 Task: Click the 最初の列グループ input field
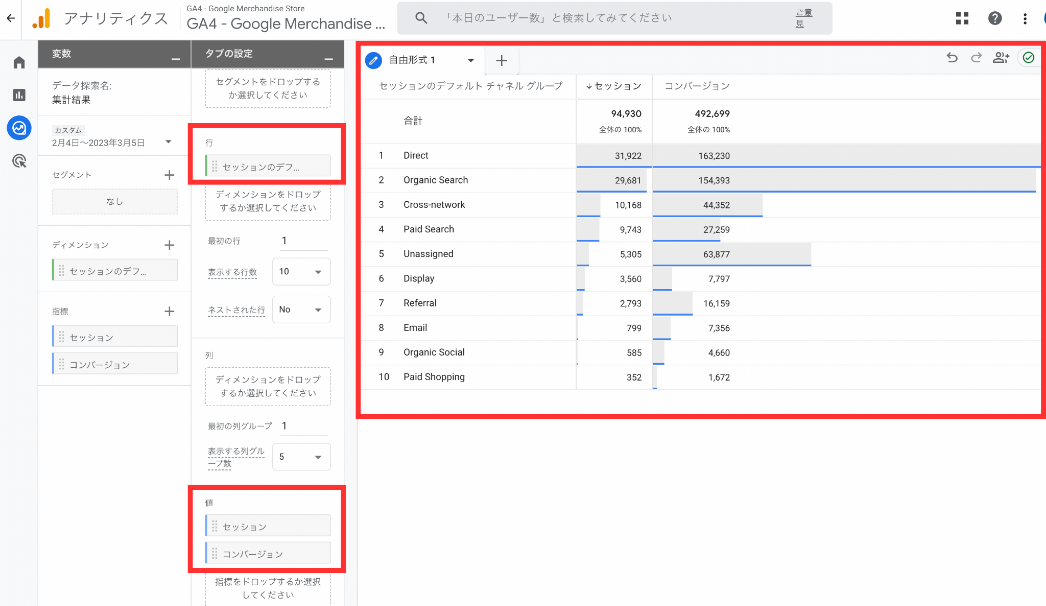pos(304,426)
